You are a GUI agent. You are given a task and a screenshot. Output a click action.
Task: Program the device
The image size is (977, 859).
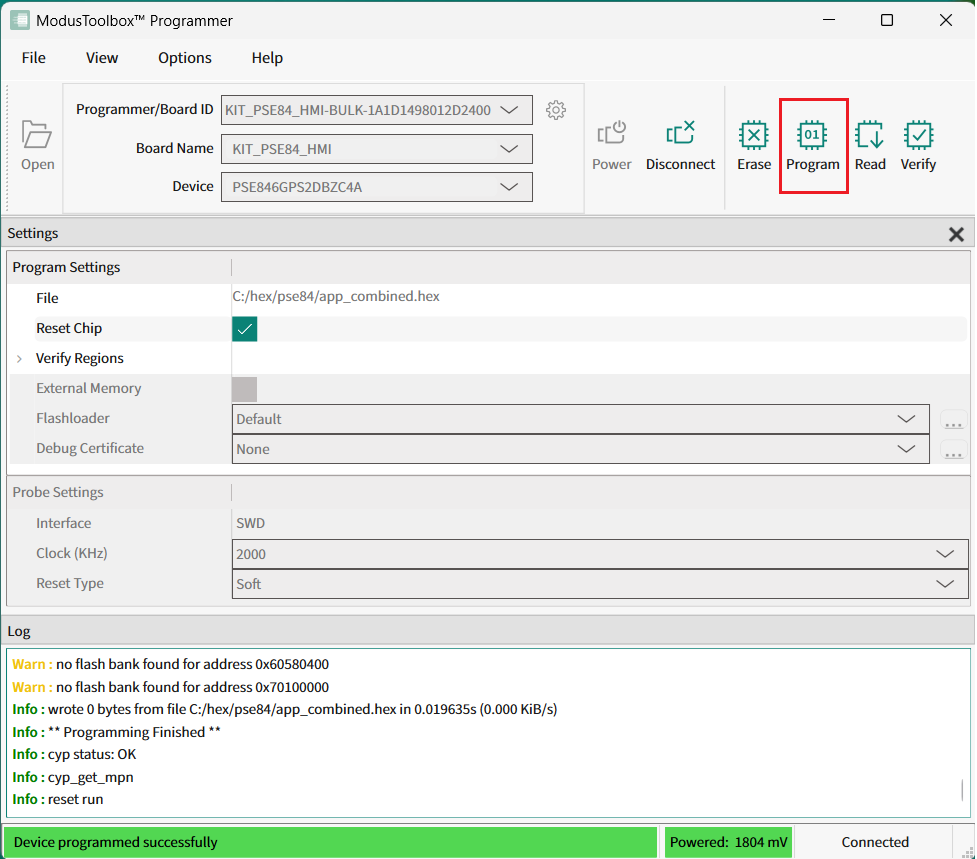pos(813,146)
